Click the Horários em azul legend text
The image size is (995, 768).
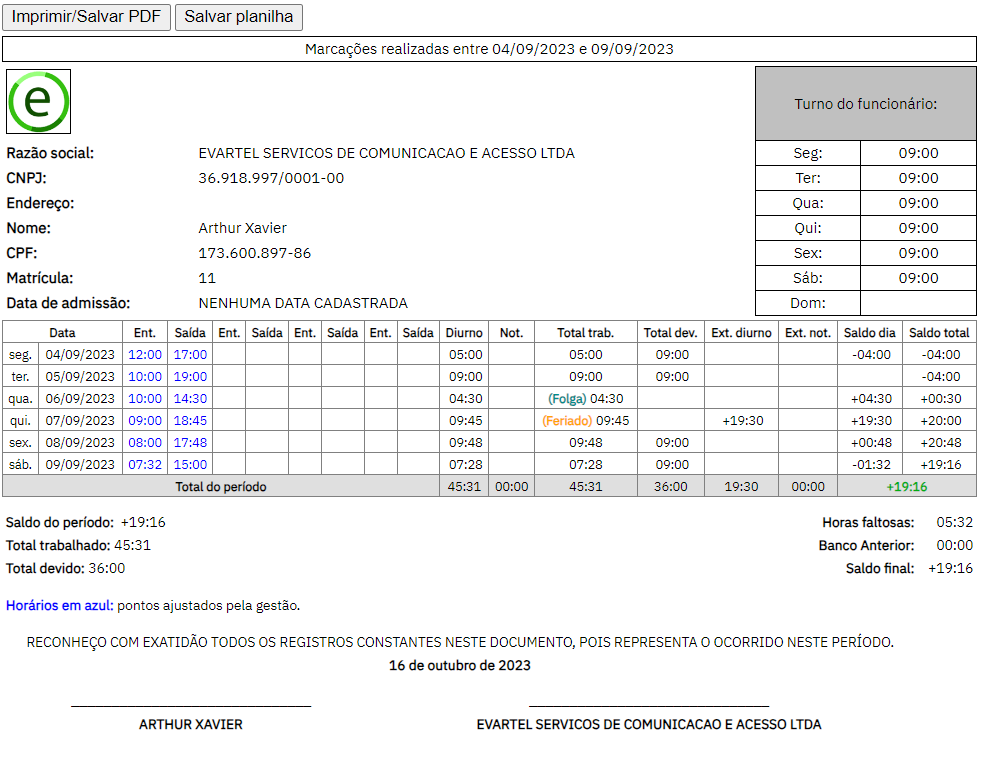coord(153,606)
